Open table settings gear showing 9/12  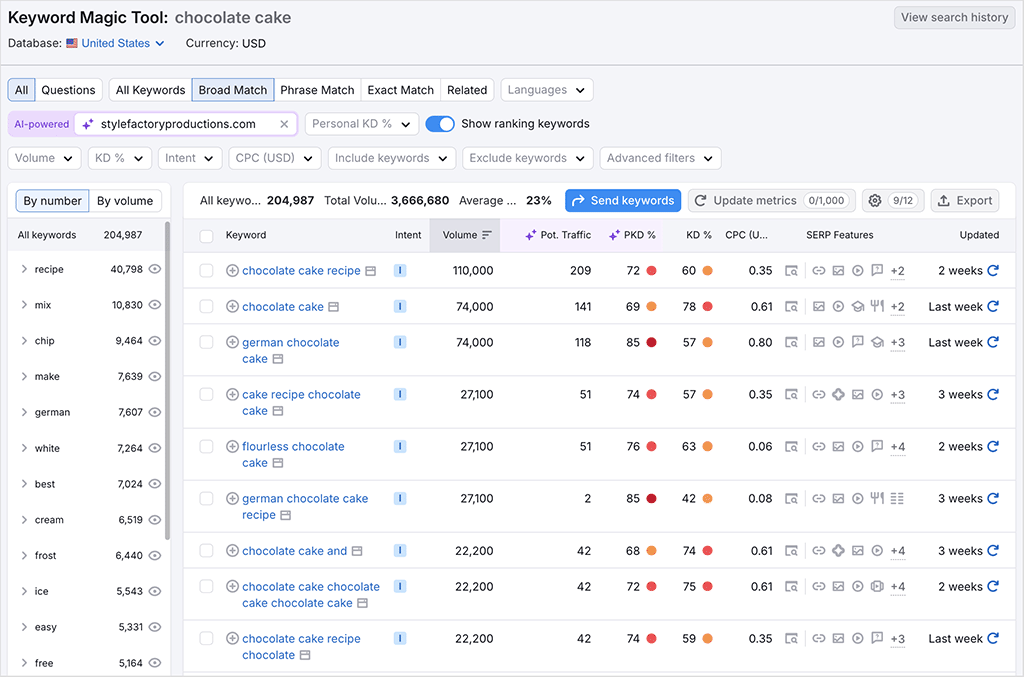tap(893, 200)
